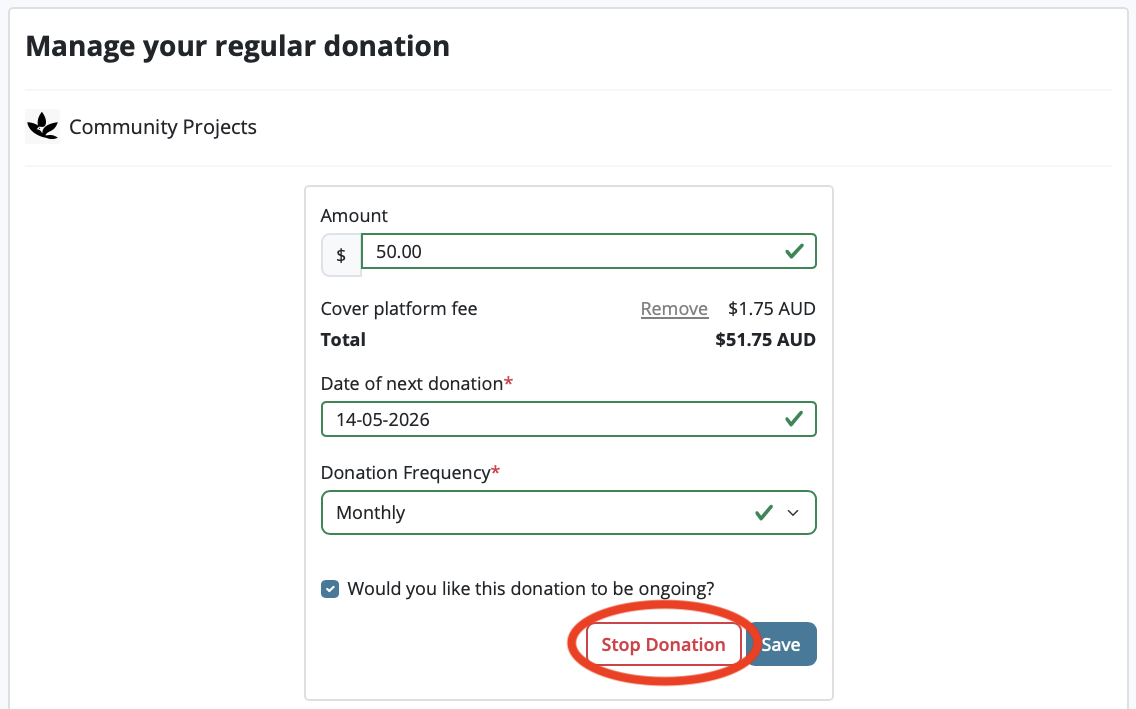Select the Community Projects campaign entry
1136x709 pixels.
[x=162, y=127]
